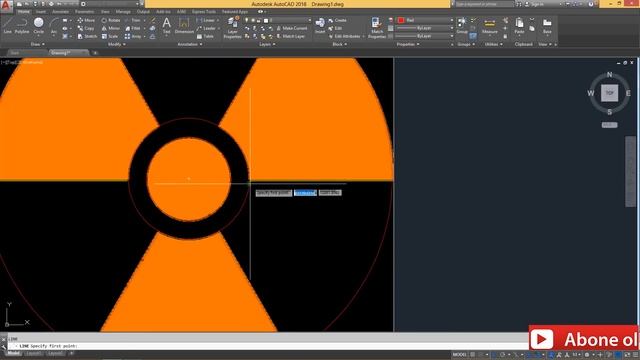The image size is (640, 360).
Task: Click the navigation bar scrollbar on right
Action: click(x=630, y=171)
